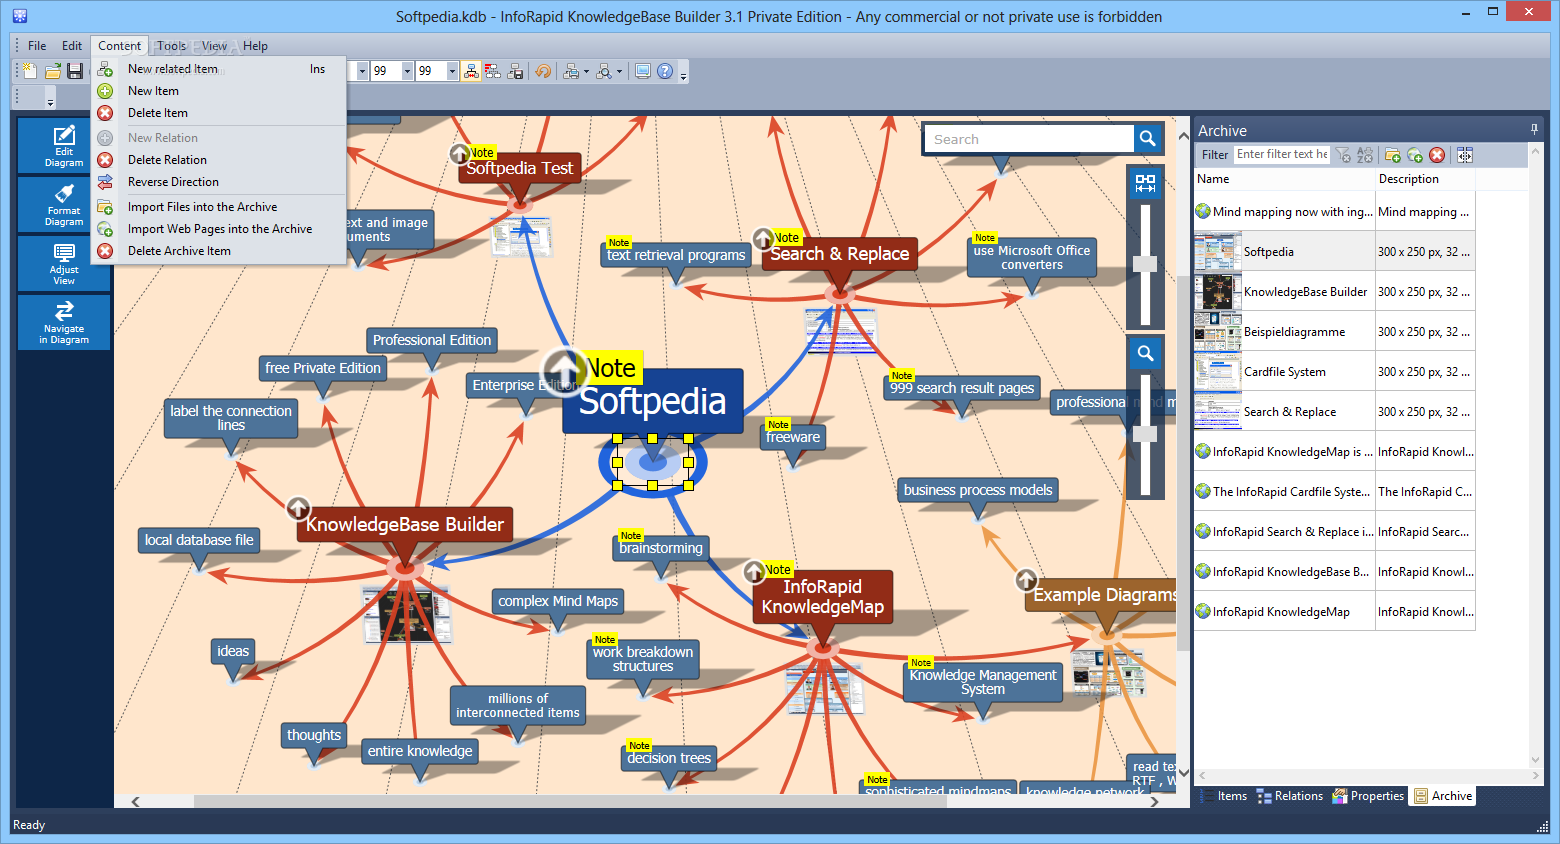Screen dimensions: 1560x844
Task: Click the auto-fit column widths icon
Action: pos(1465,155)
